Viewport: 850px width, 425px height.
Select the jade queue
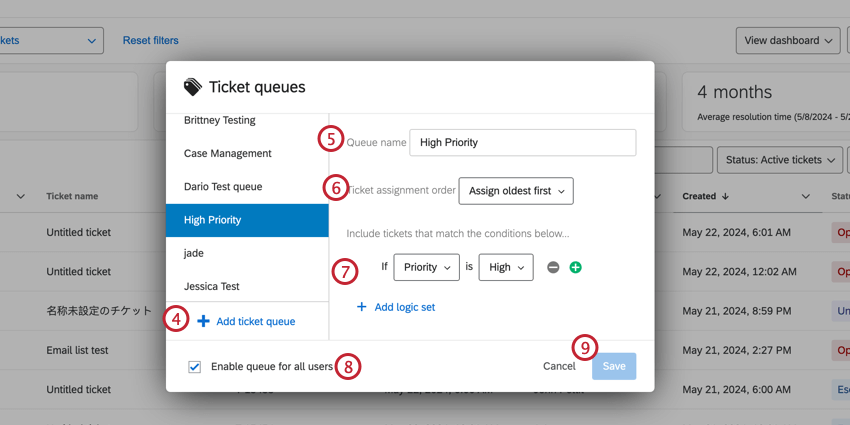(x=194, y=253)
